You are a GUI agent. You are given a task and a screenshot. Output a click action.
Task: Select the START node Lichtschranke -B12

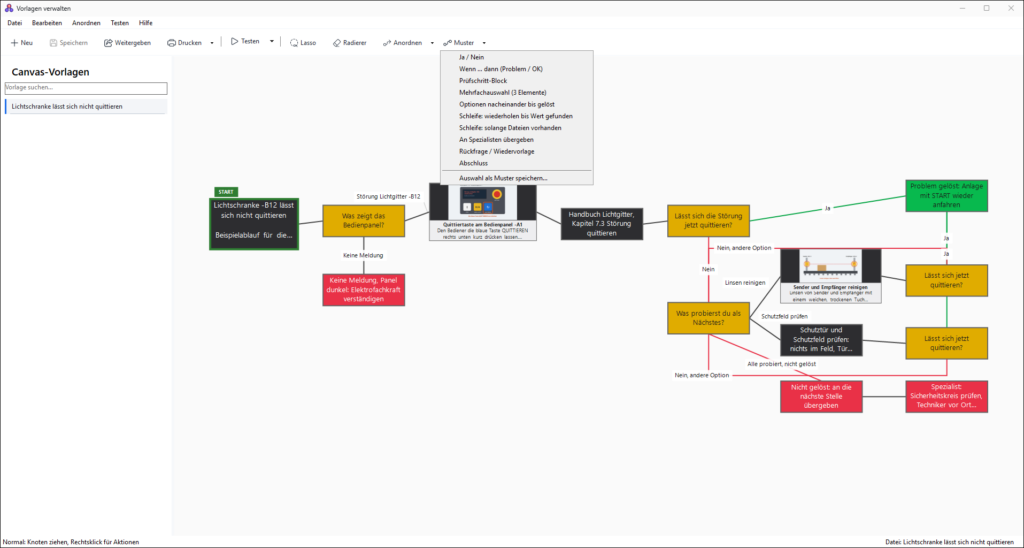pos(254,224)
